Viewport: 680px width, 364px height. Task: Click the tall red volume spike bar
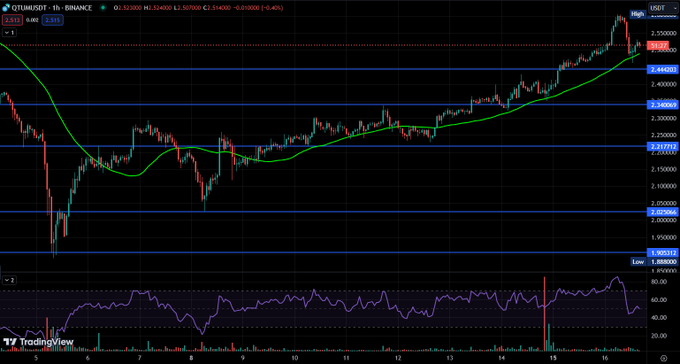click(x=544, y=313)
